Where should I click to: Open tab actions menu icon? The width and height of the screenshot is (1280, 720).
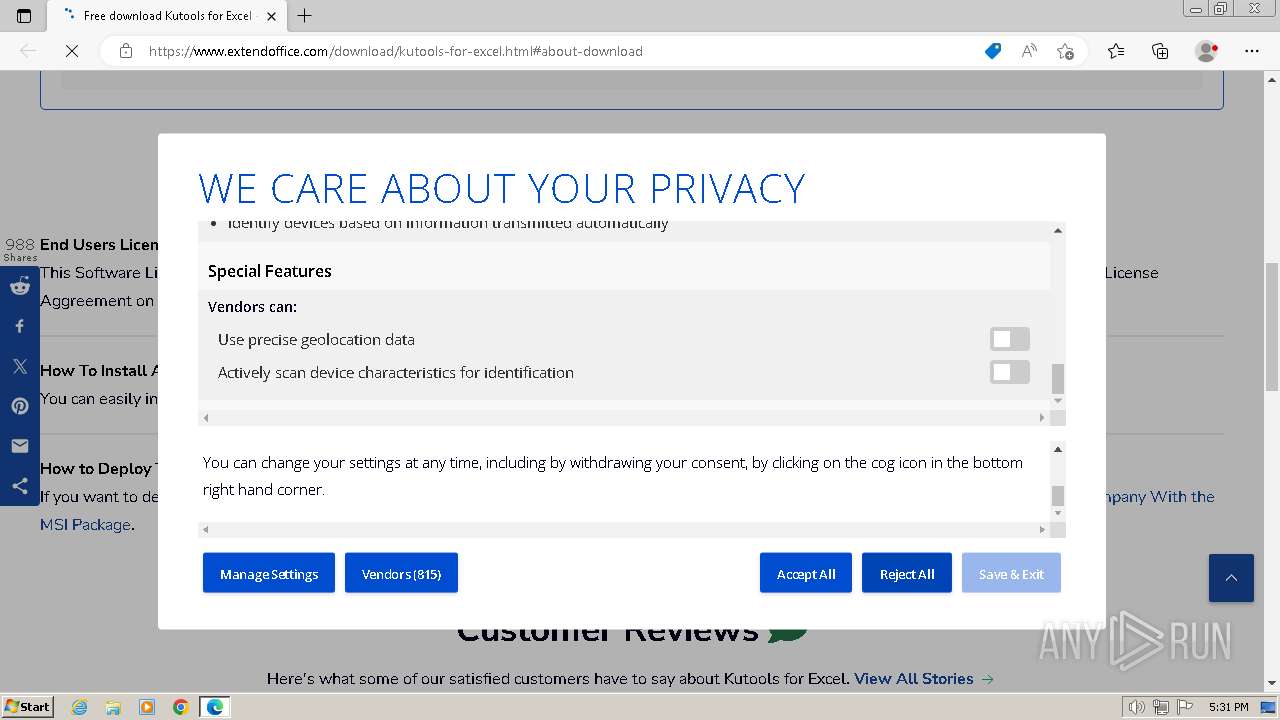pos(24,15)
